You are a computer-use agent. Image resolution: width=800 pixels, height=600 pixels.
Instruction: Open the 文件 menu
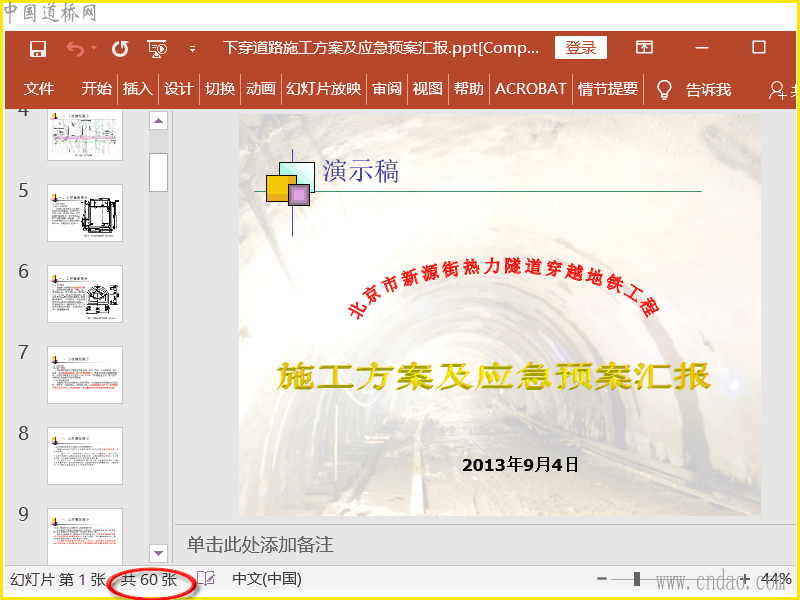tap(39, 89)
